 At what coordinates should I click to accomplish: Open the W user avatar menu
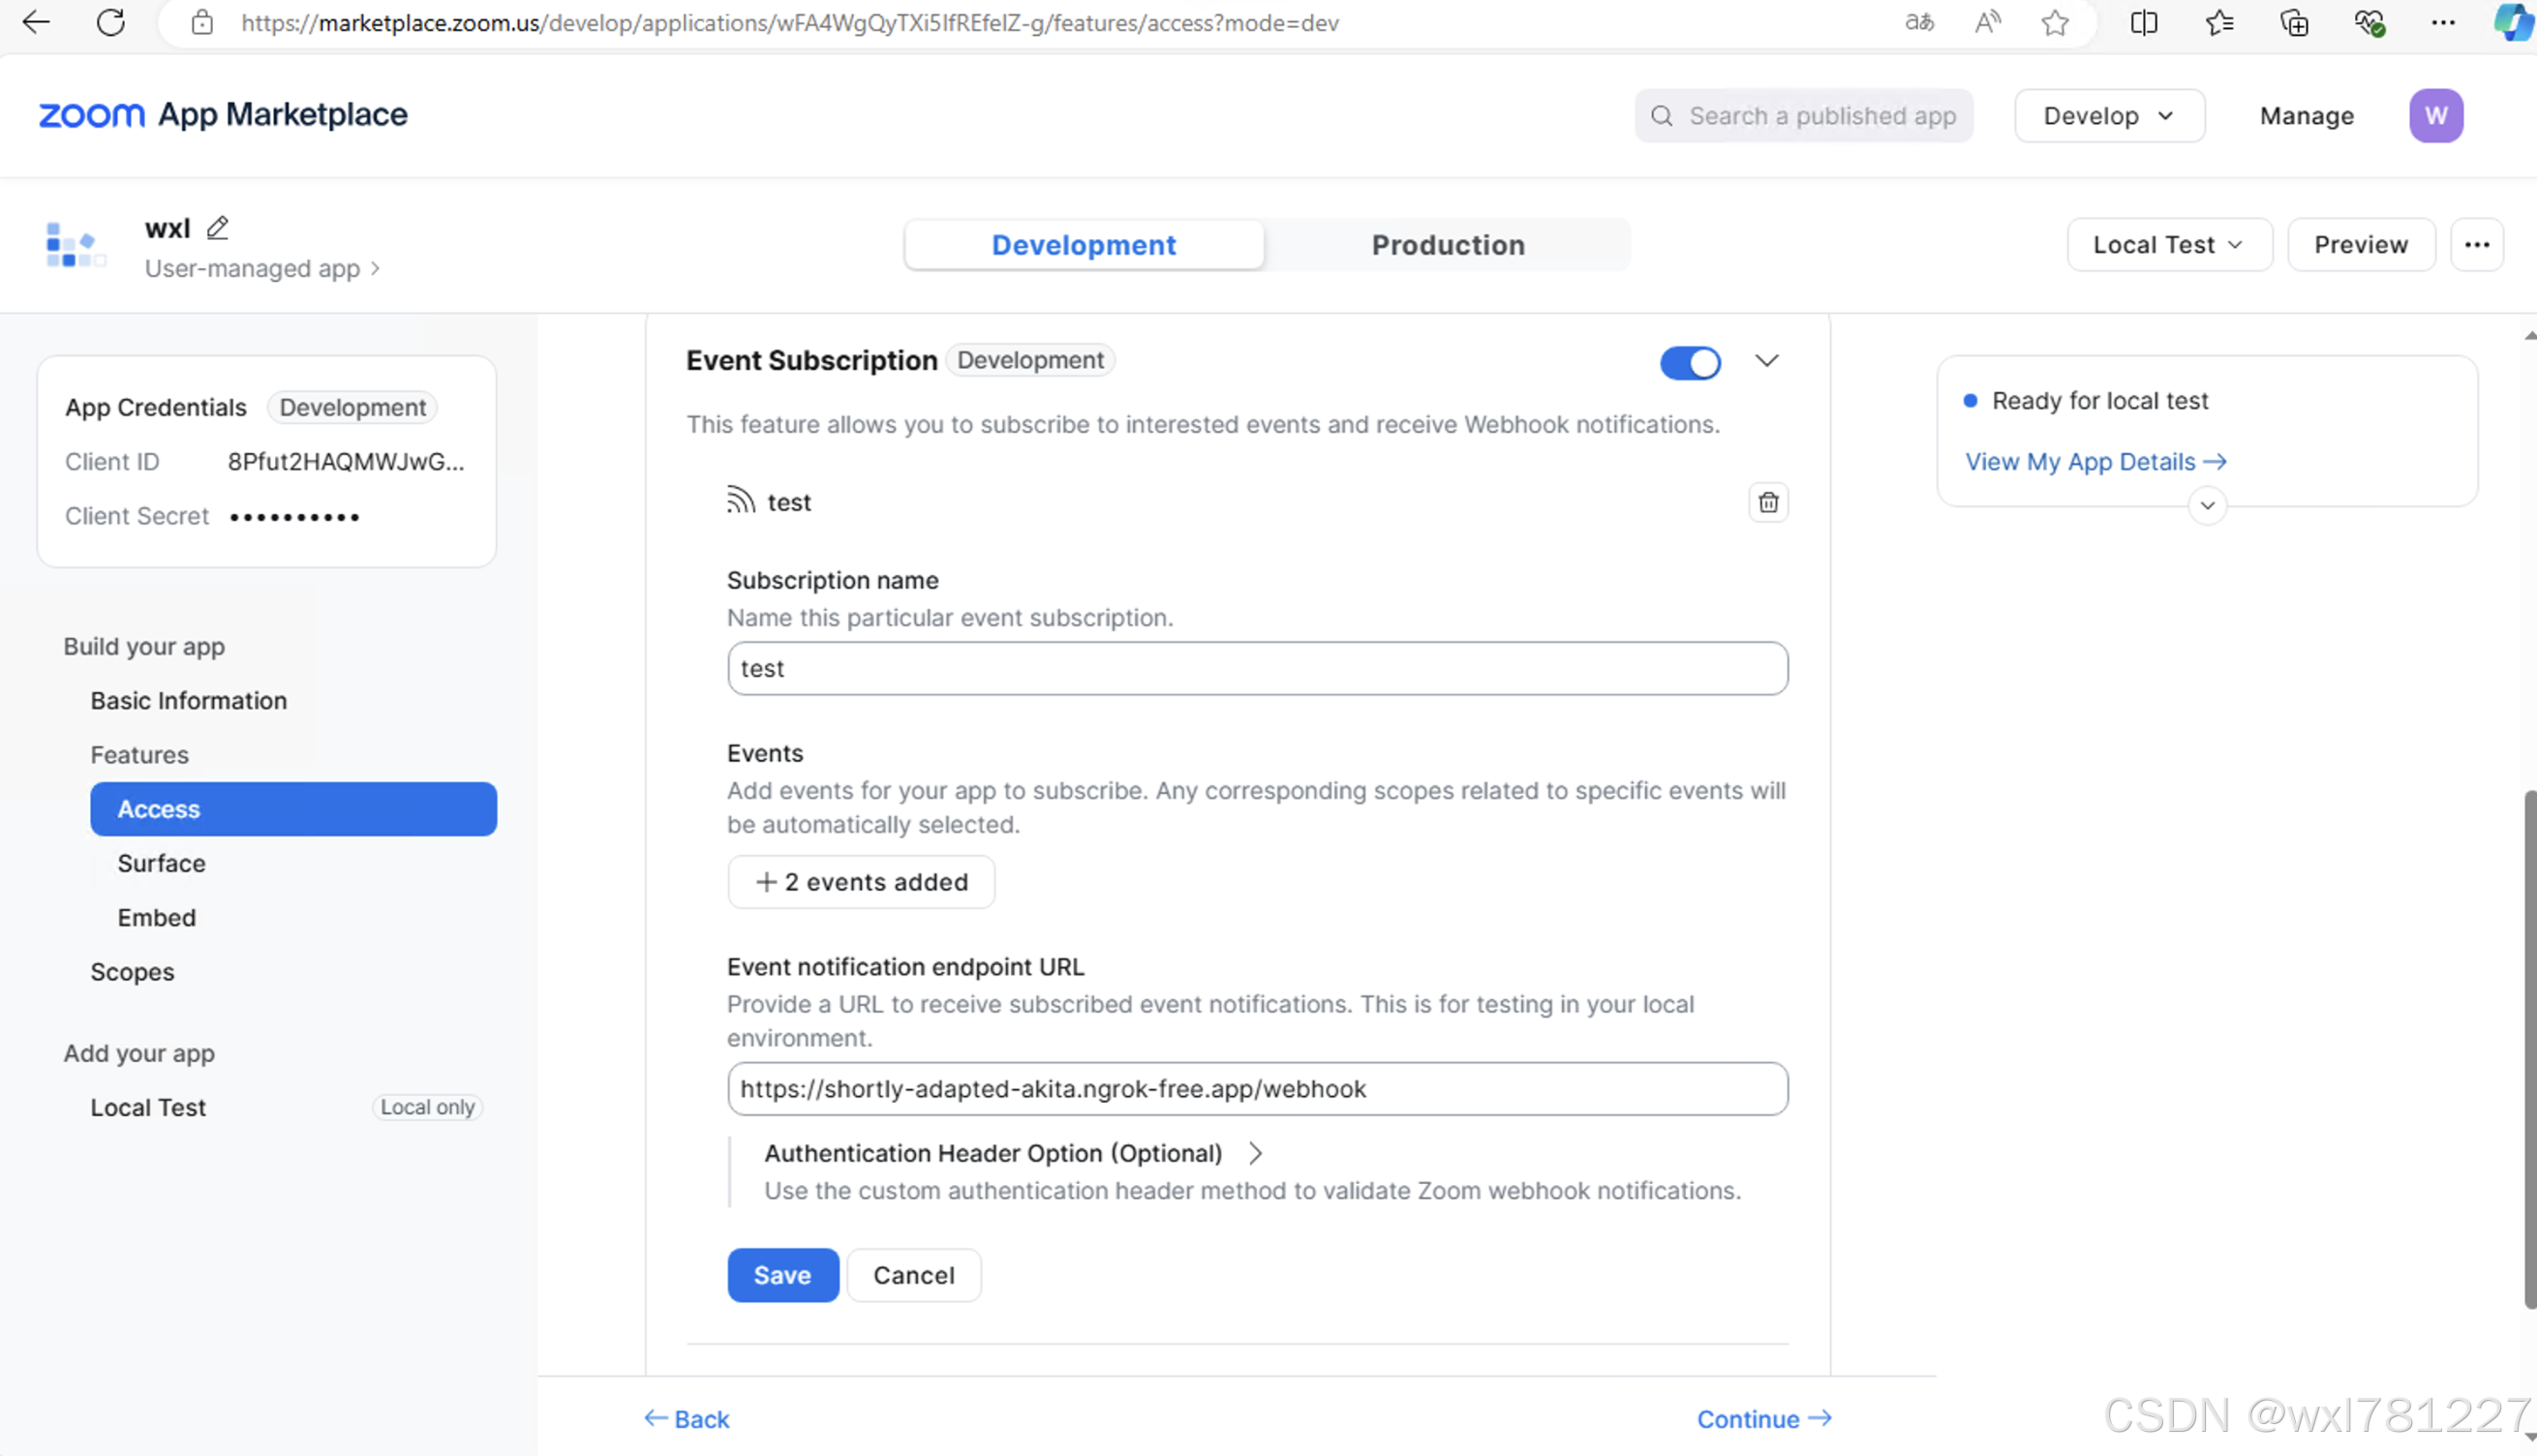tap(2435, 116)
